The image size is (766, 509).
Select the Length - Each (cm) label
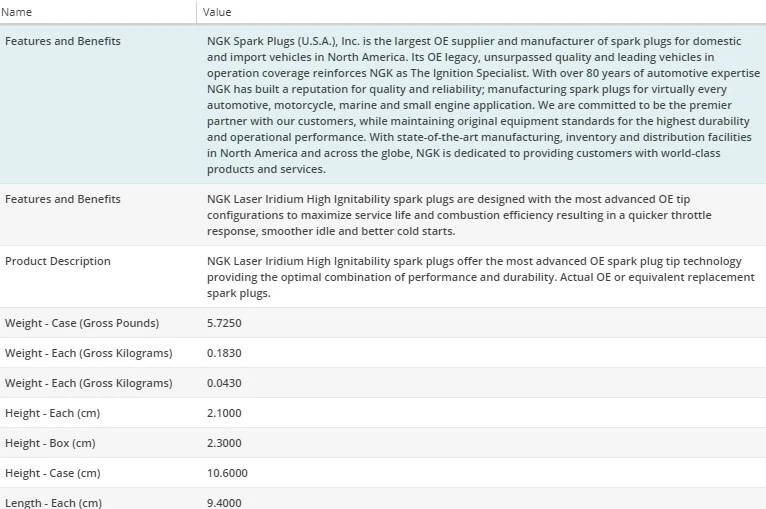[x=53, y=502]
